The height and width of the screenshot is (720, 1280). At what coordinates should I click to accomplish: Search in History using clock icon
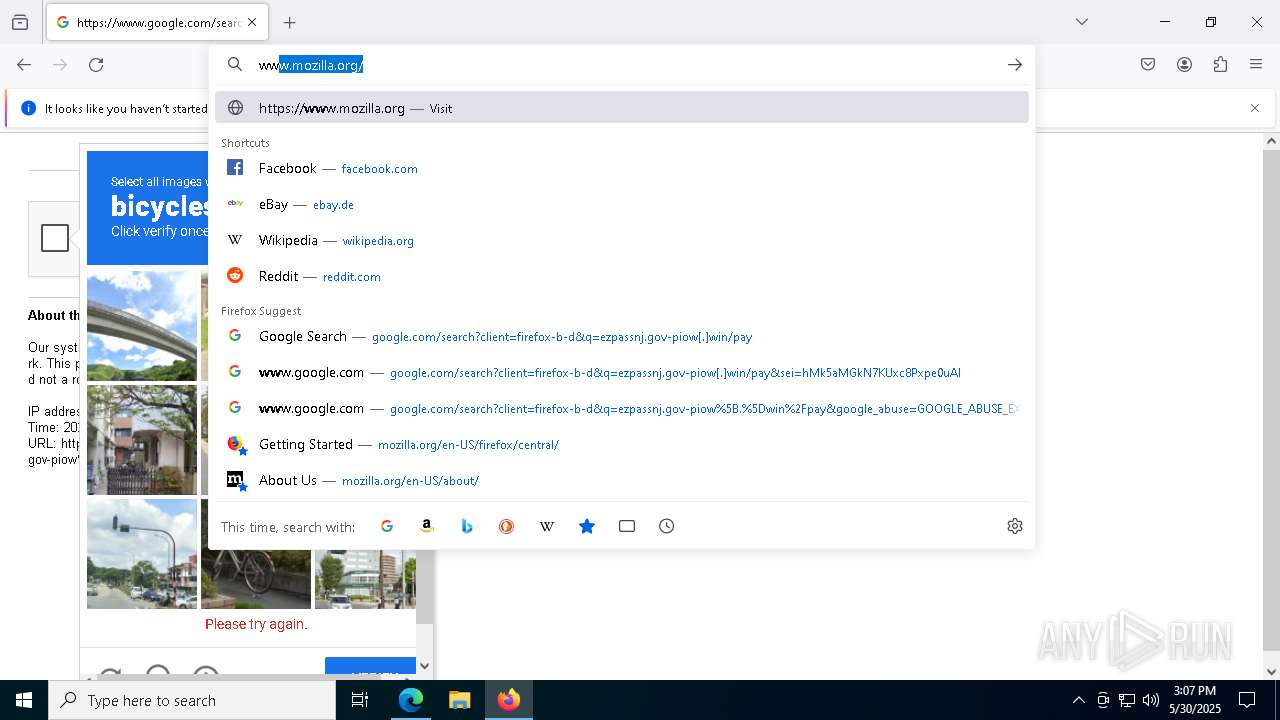[667, 526]
